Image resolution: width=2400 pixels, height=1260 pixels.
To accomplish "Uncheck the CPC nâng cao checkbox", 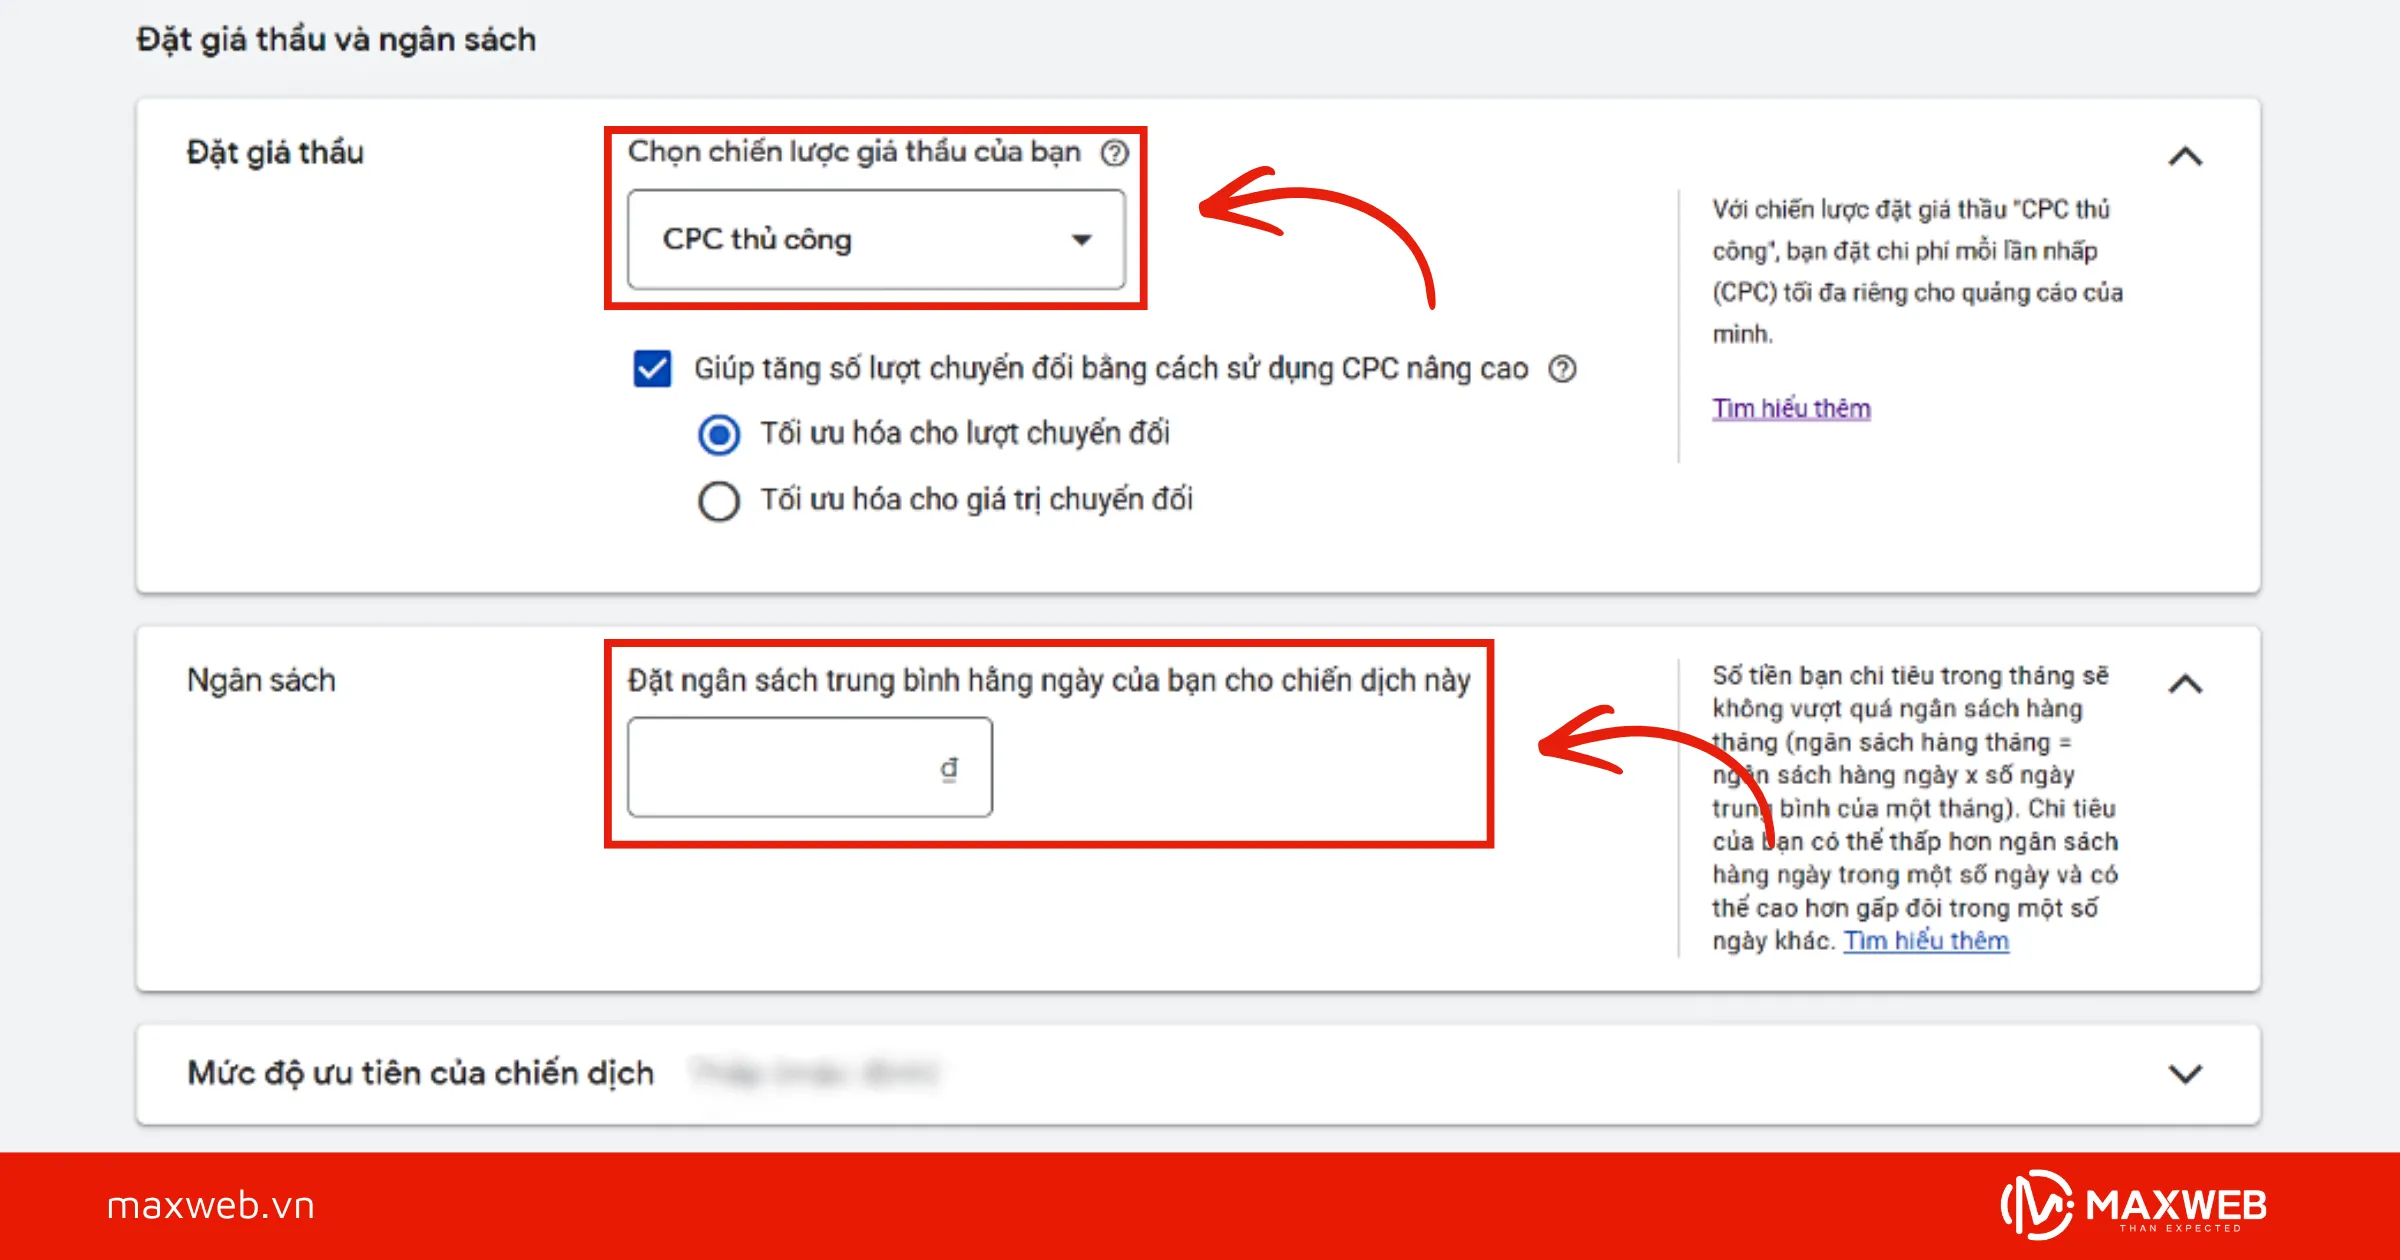I will (x=652, y=368).
